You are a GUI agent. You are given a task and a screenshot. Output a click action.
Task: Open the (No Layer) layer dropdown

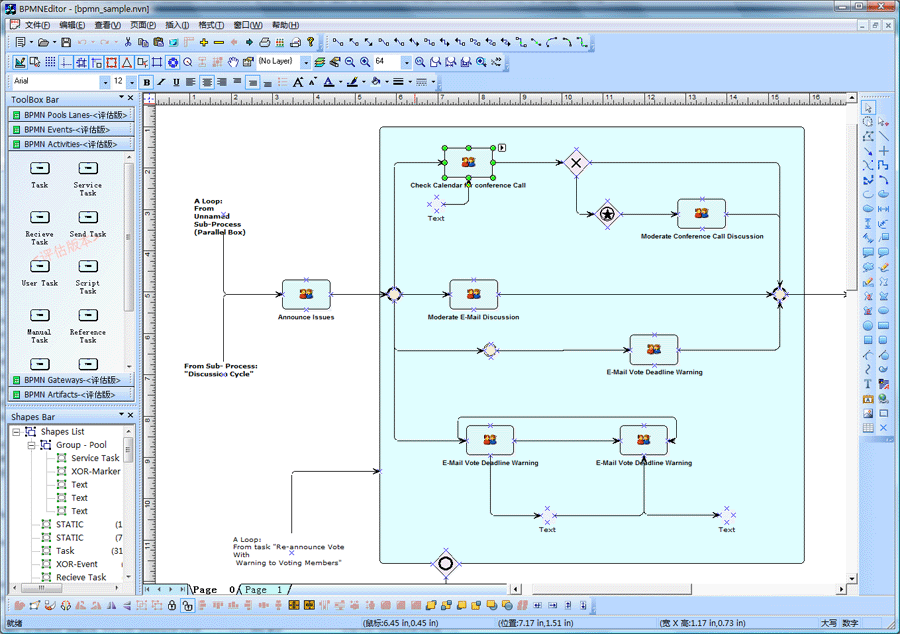point(306,62)
